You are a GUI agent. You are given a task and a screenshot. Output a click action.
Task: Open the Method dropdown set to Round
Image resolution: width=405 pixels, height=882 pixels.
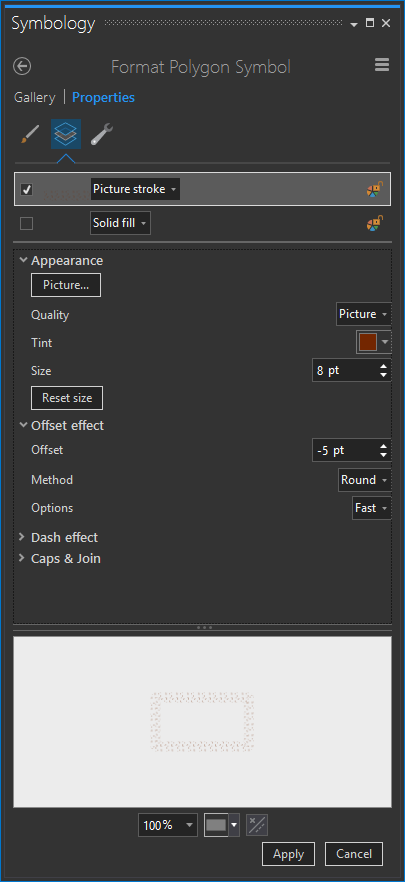click(x=364, y=480)
